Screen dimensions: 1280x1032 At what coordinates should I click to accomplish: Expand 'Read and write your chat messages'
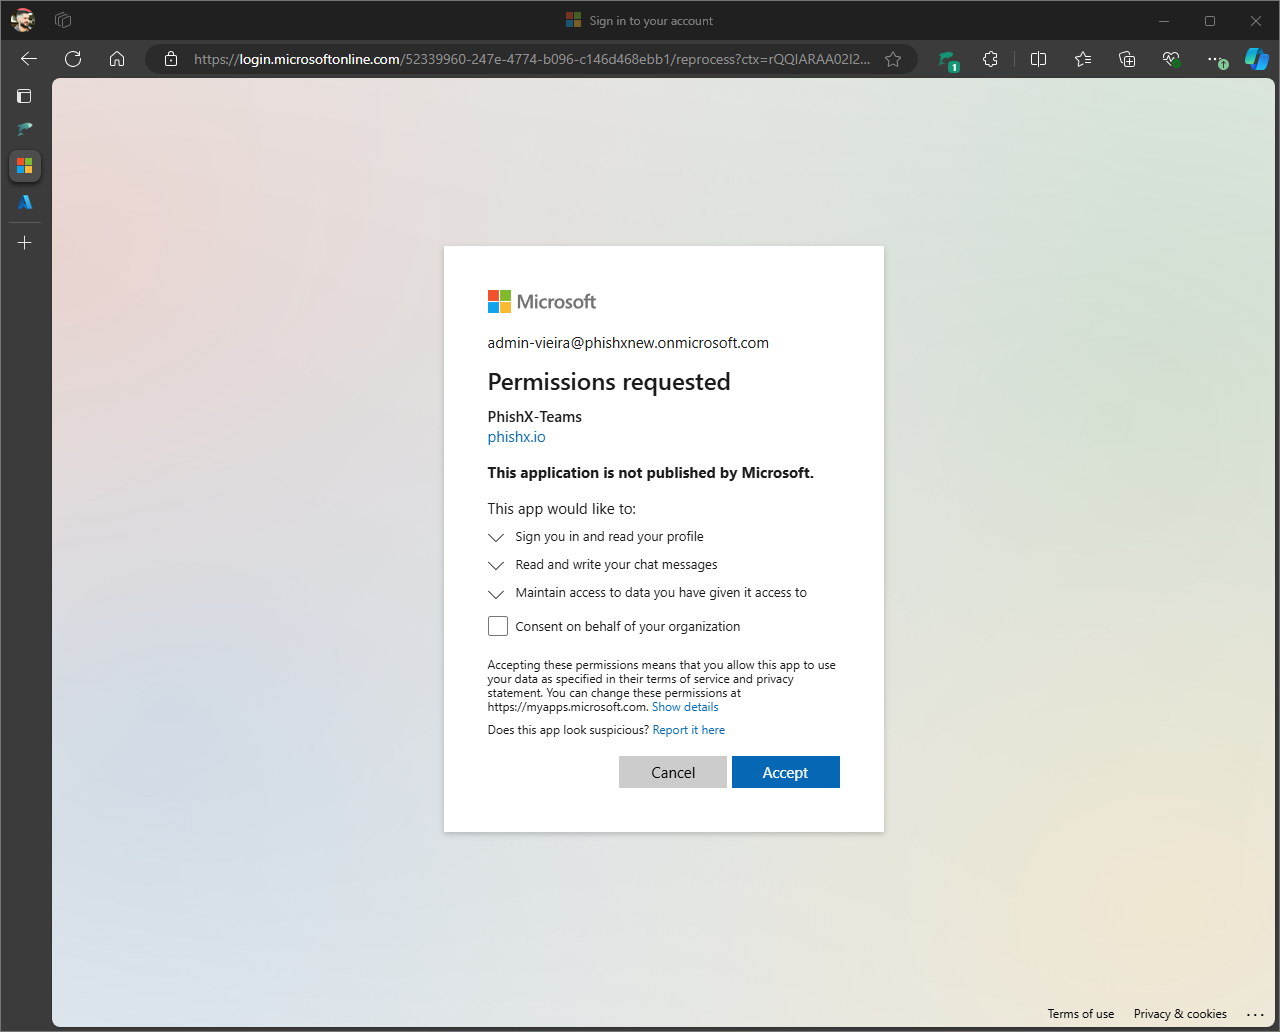click(603, 565)
